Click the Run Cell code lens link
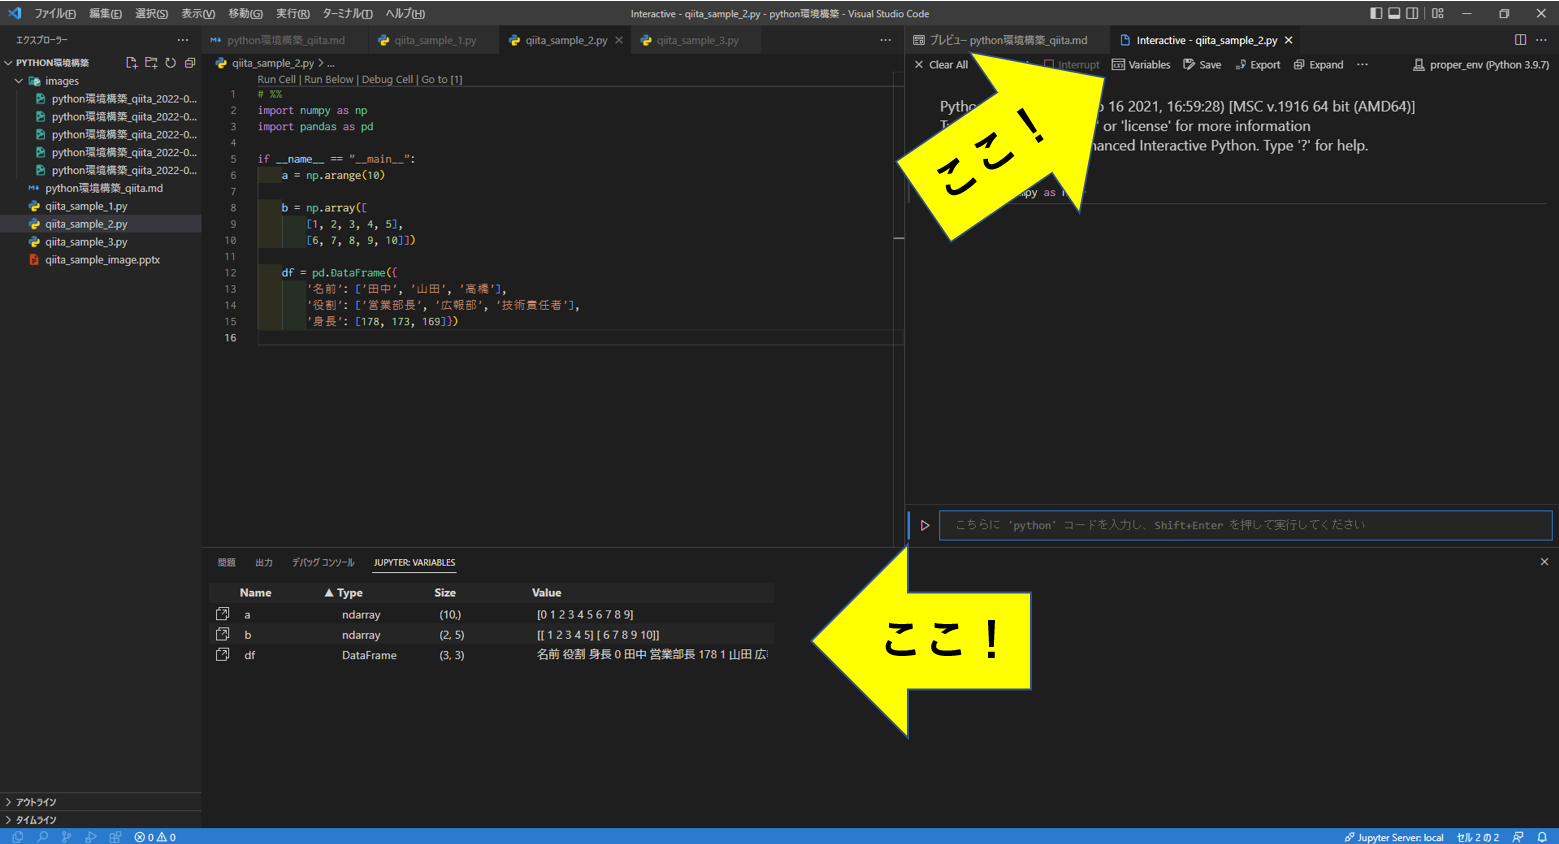The height and width of the screenshot is (844, 1559). point(276,80)
